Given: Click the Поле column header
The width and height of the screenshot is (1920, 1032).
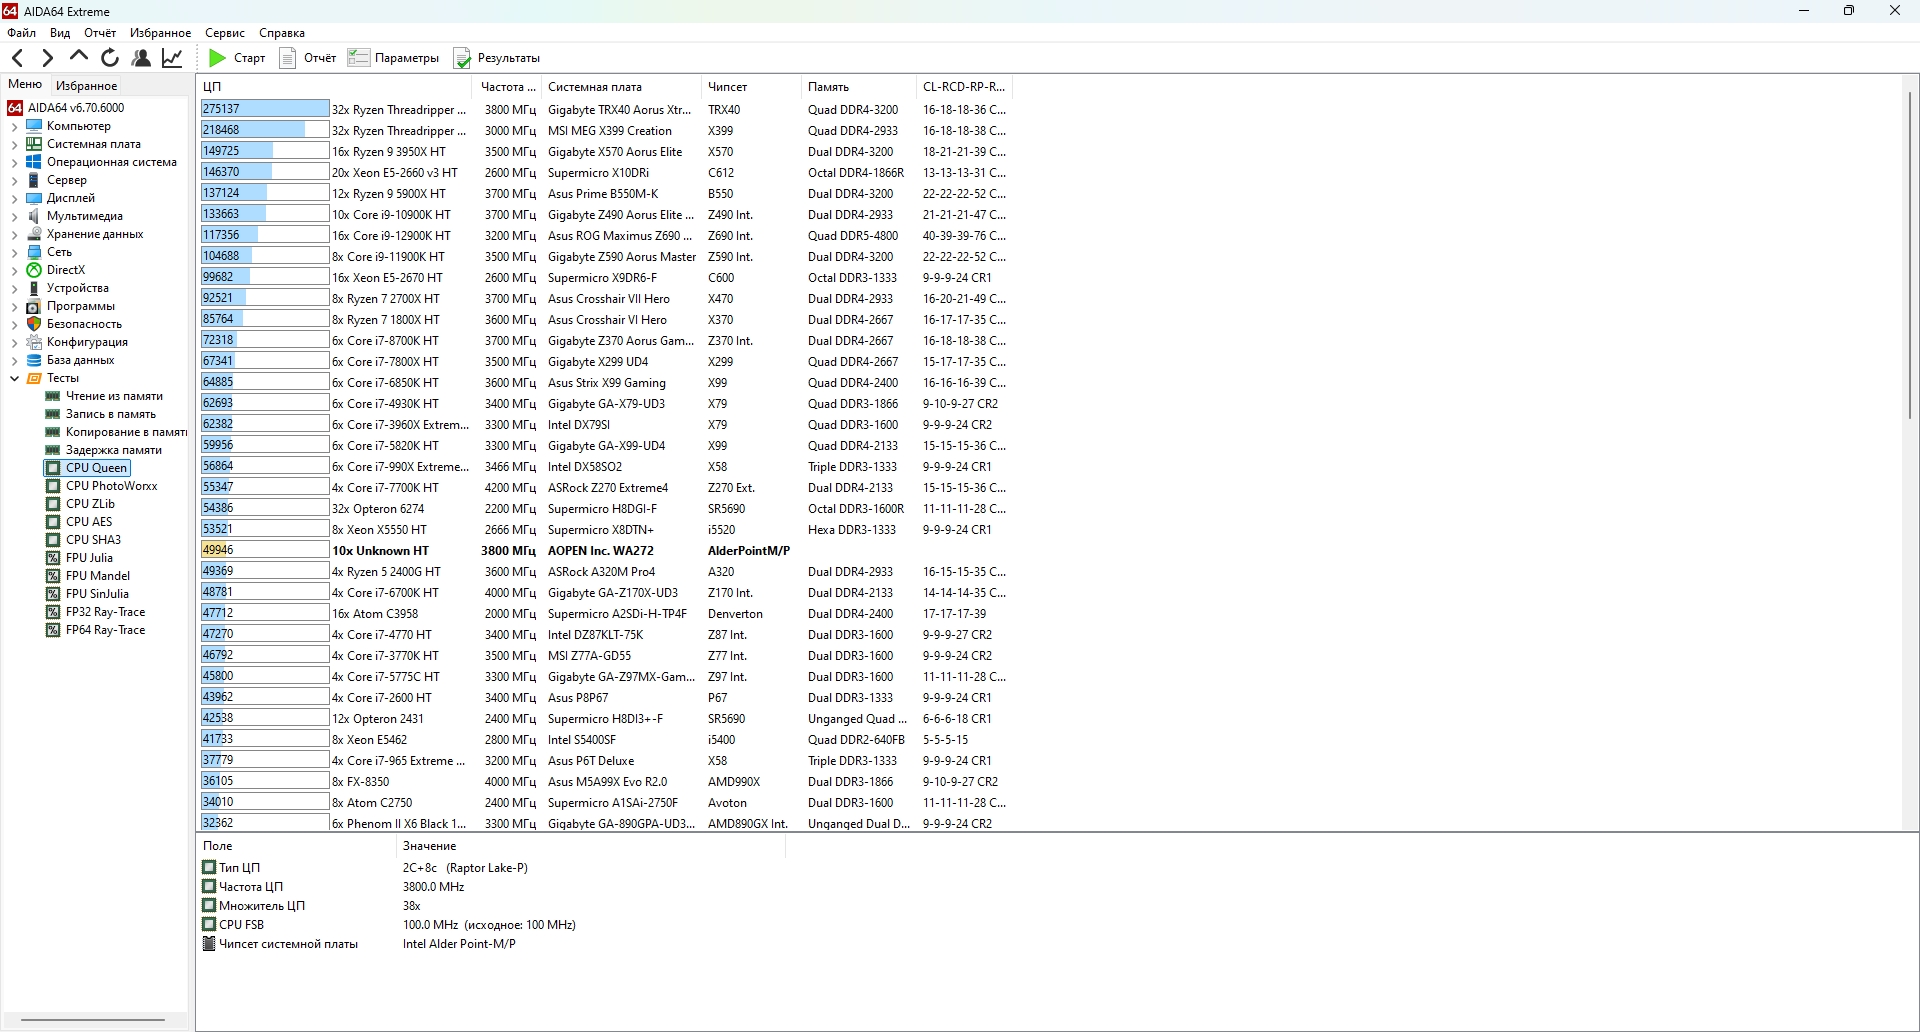Looking at the screenshot, I should (297, 846).
